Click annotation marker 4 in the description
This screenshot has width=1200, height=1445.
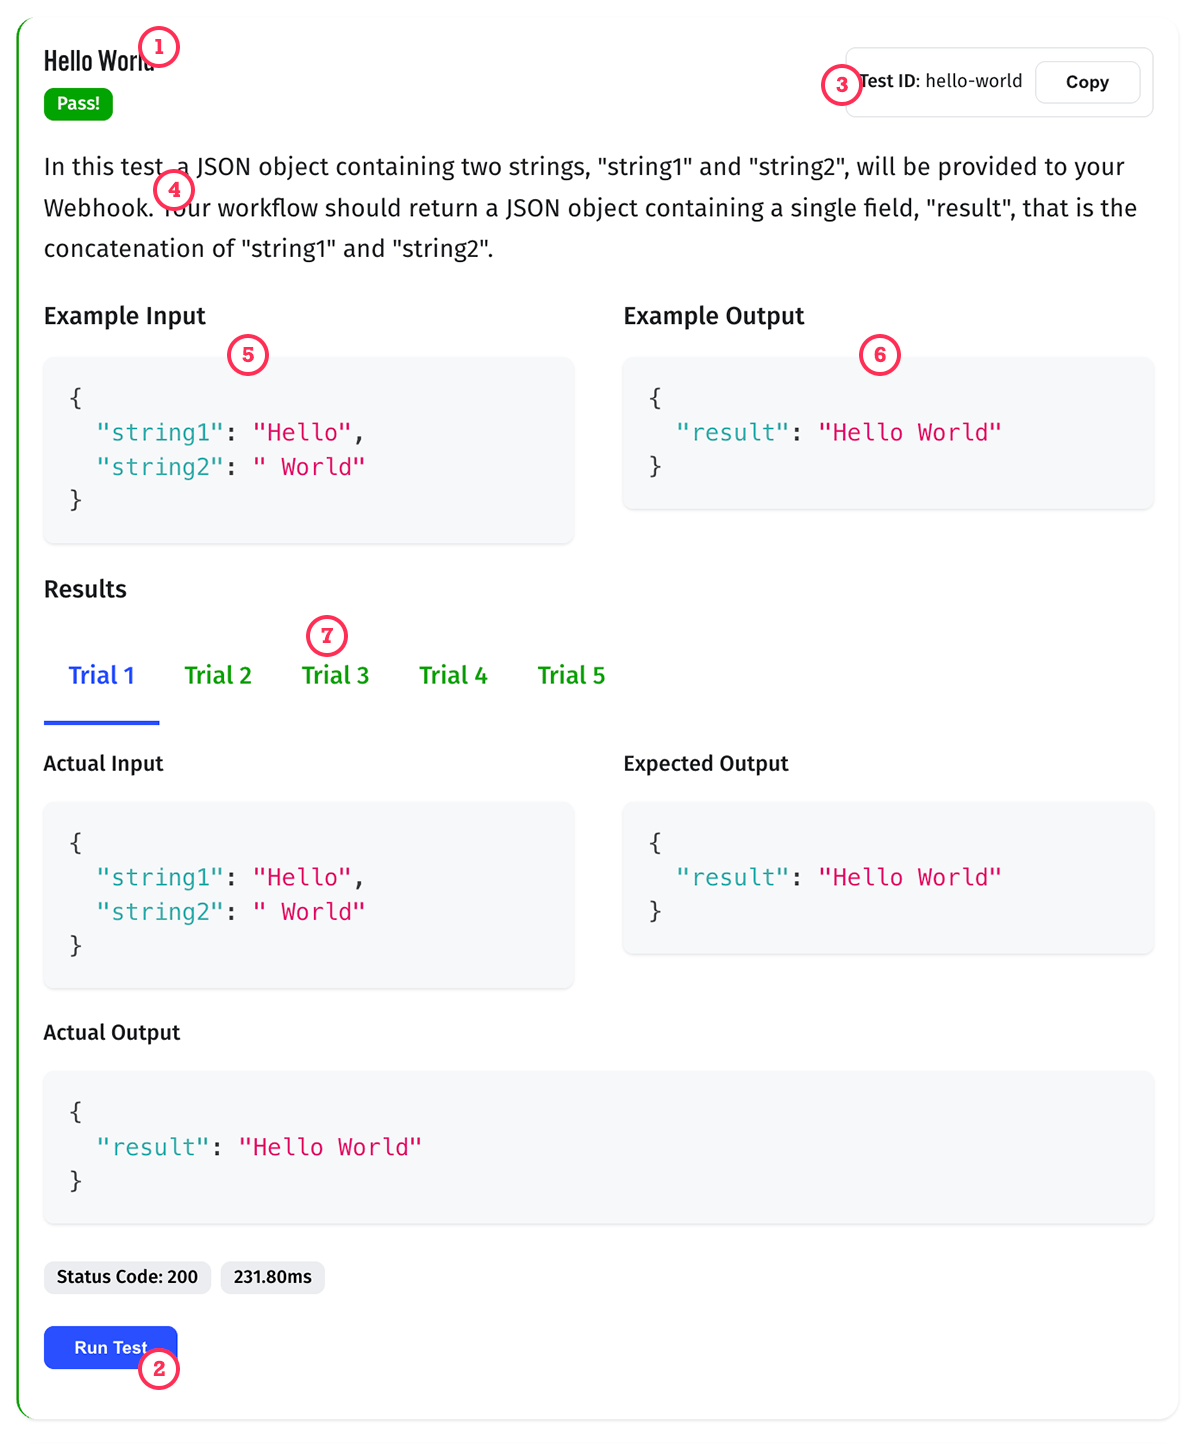pos(174,189)
